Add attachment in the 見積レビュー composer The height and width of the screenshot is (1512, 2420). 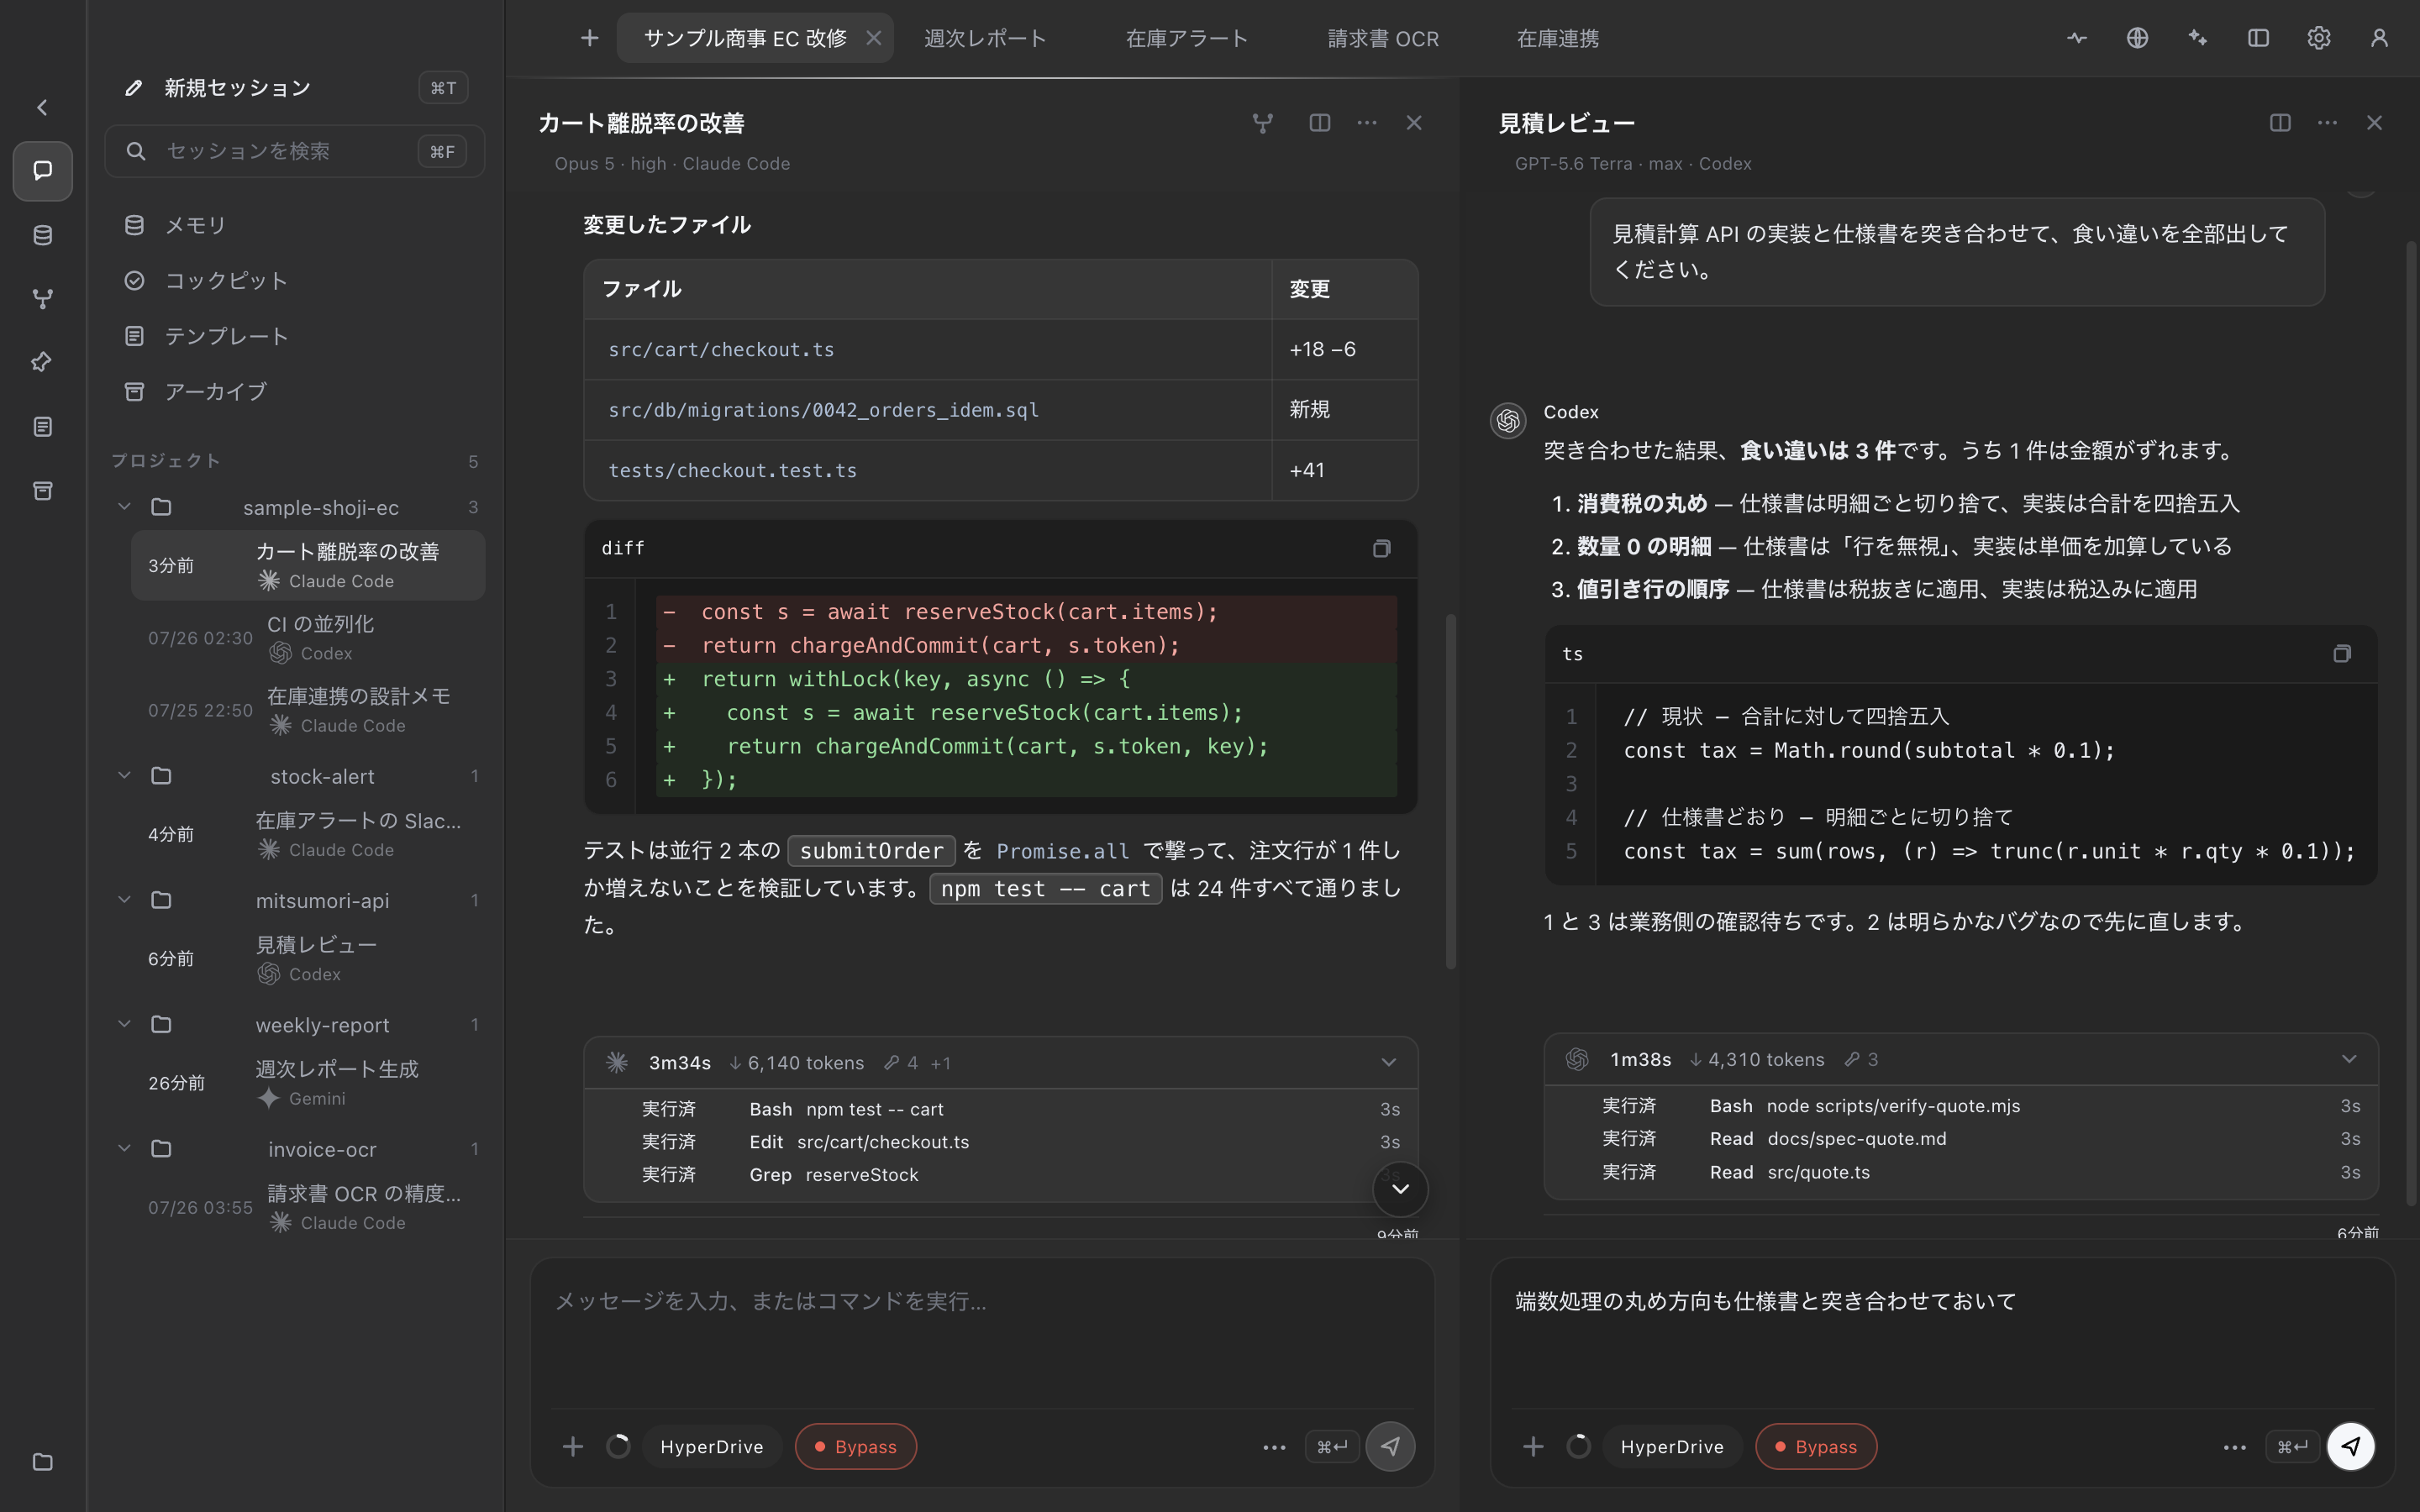point(1533,1446)
